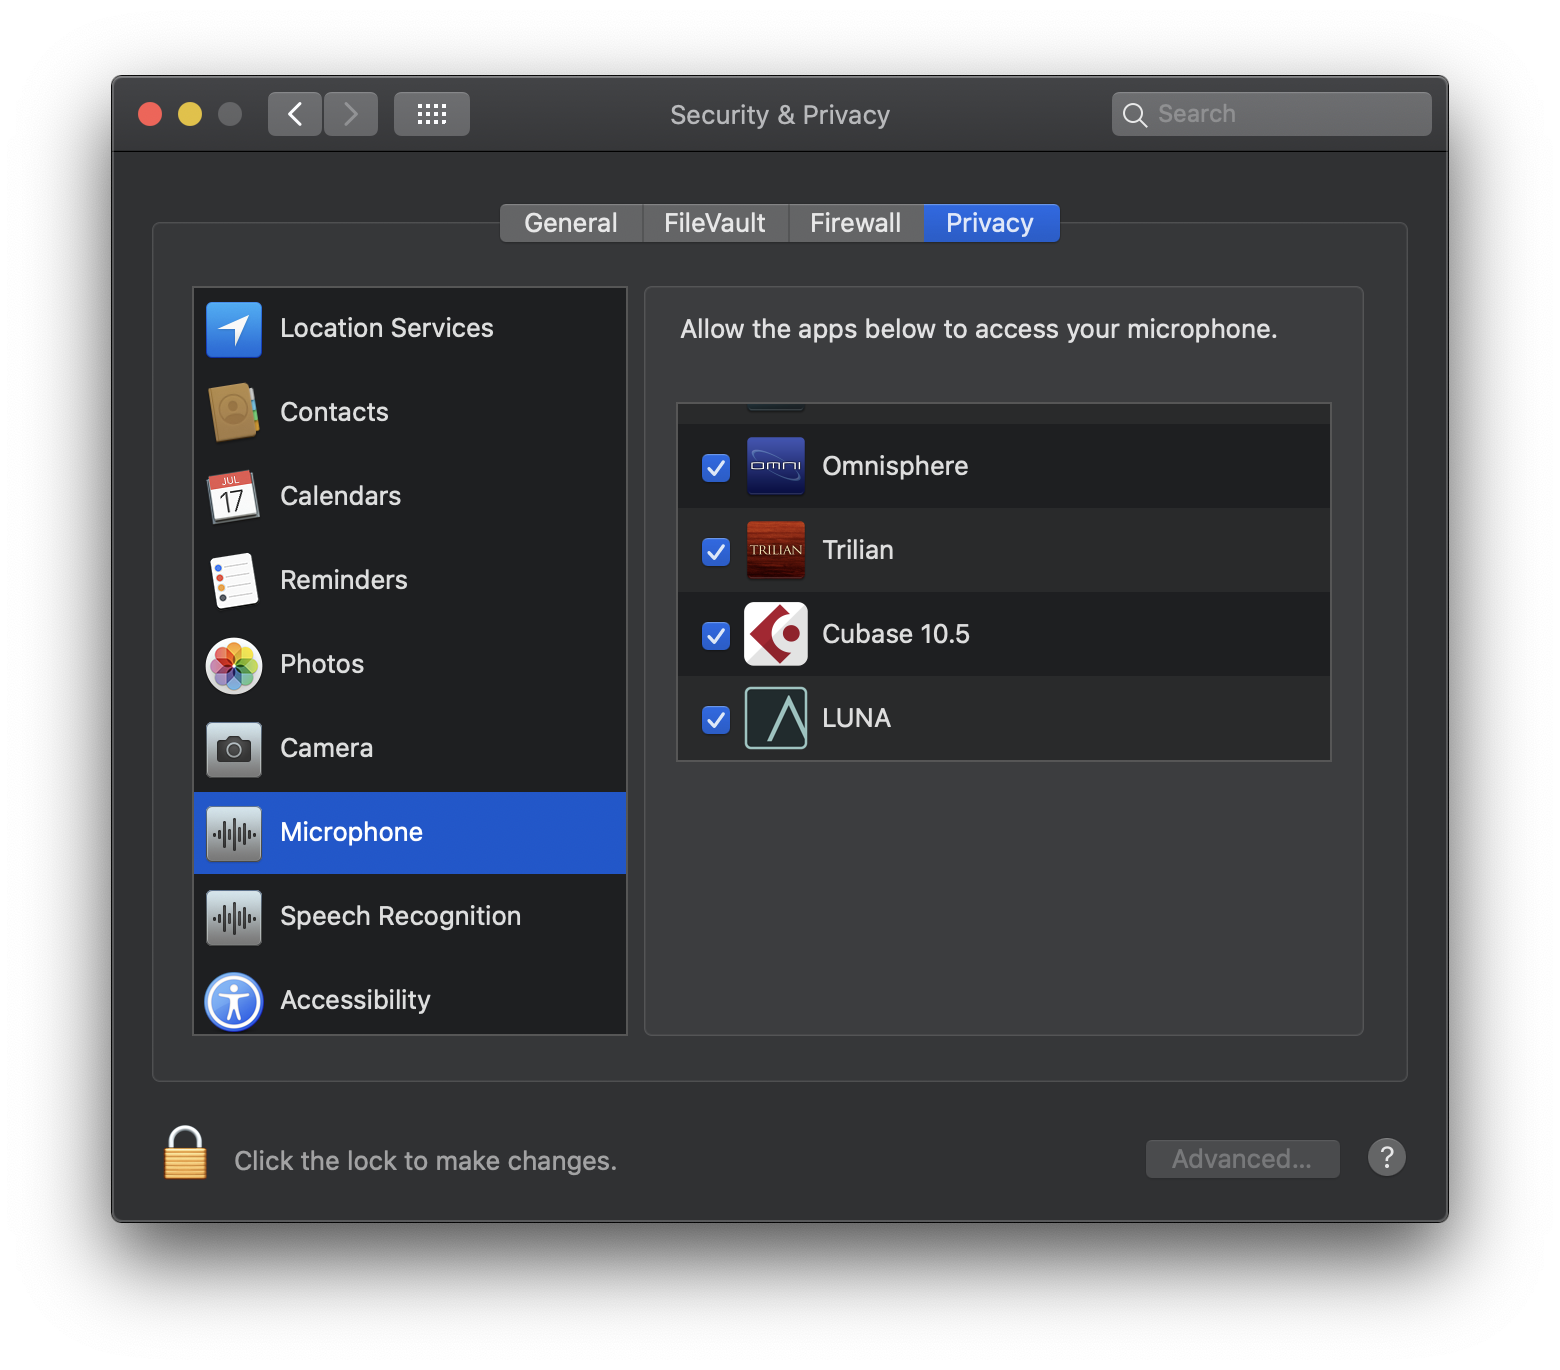Click the padlock to unlock changes

[186, 1153]
